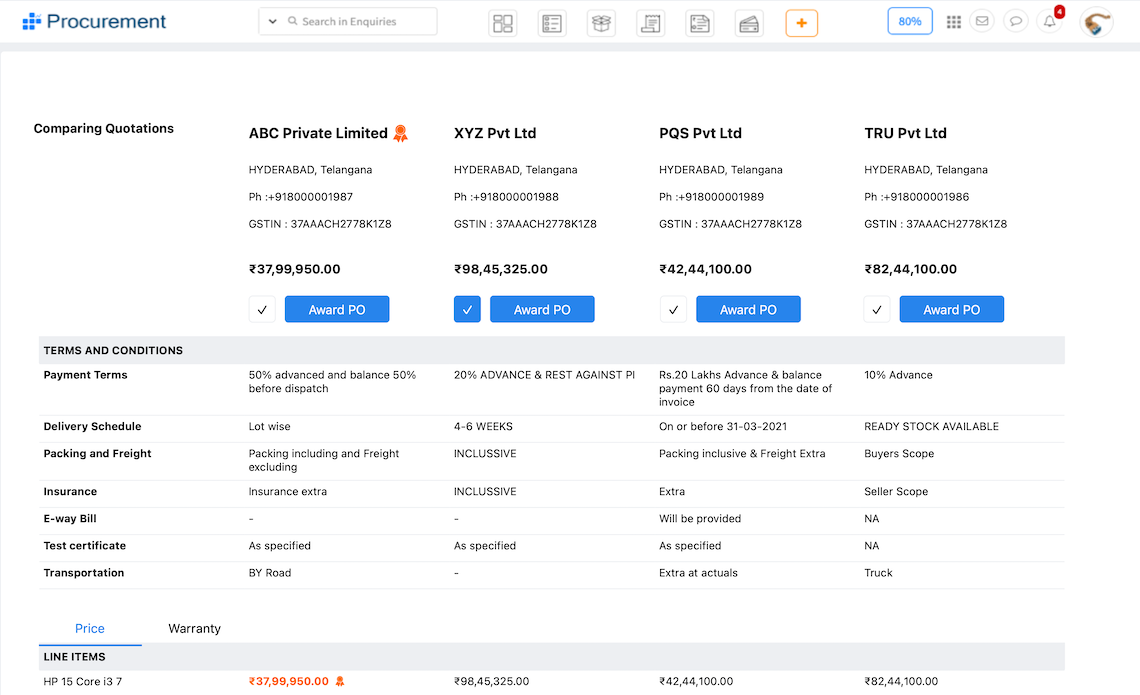The image size is (1140, 695).
Task: Open the receipt icon in toolbar
Action: pos(651,23)
